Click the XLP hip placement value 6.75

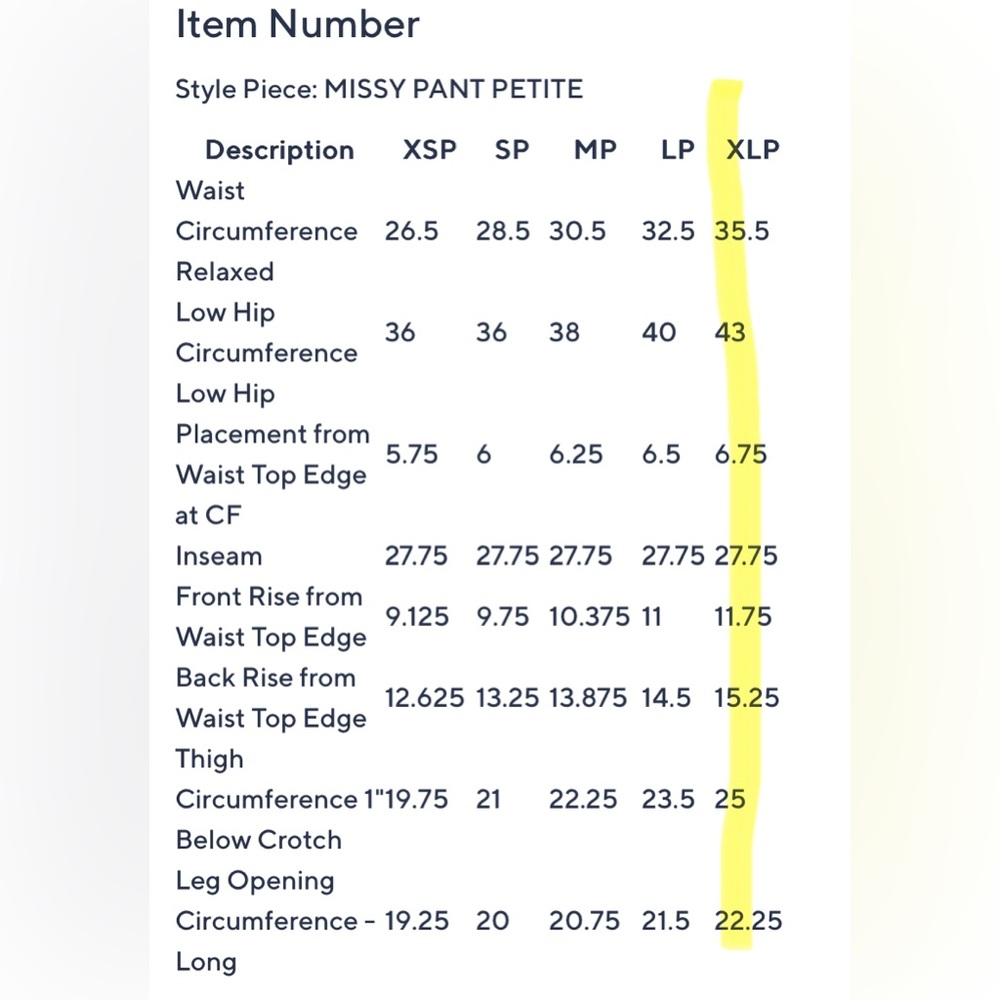[740, 455]
